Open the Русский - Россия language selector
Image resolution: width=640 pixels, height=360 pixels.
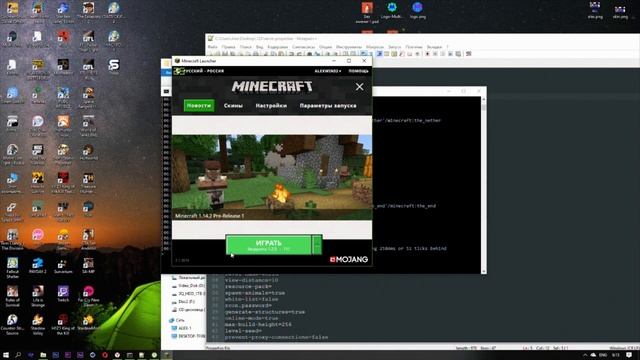pyautogui.click(x=199, y=71)
